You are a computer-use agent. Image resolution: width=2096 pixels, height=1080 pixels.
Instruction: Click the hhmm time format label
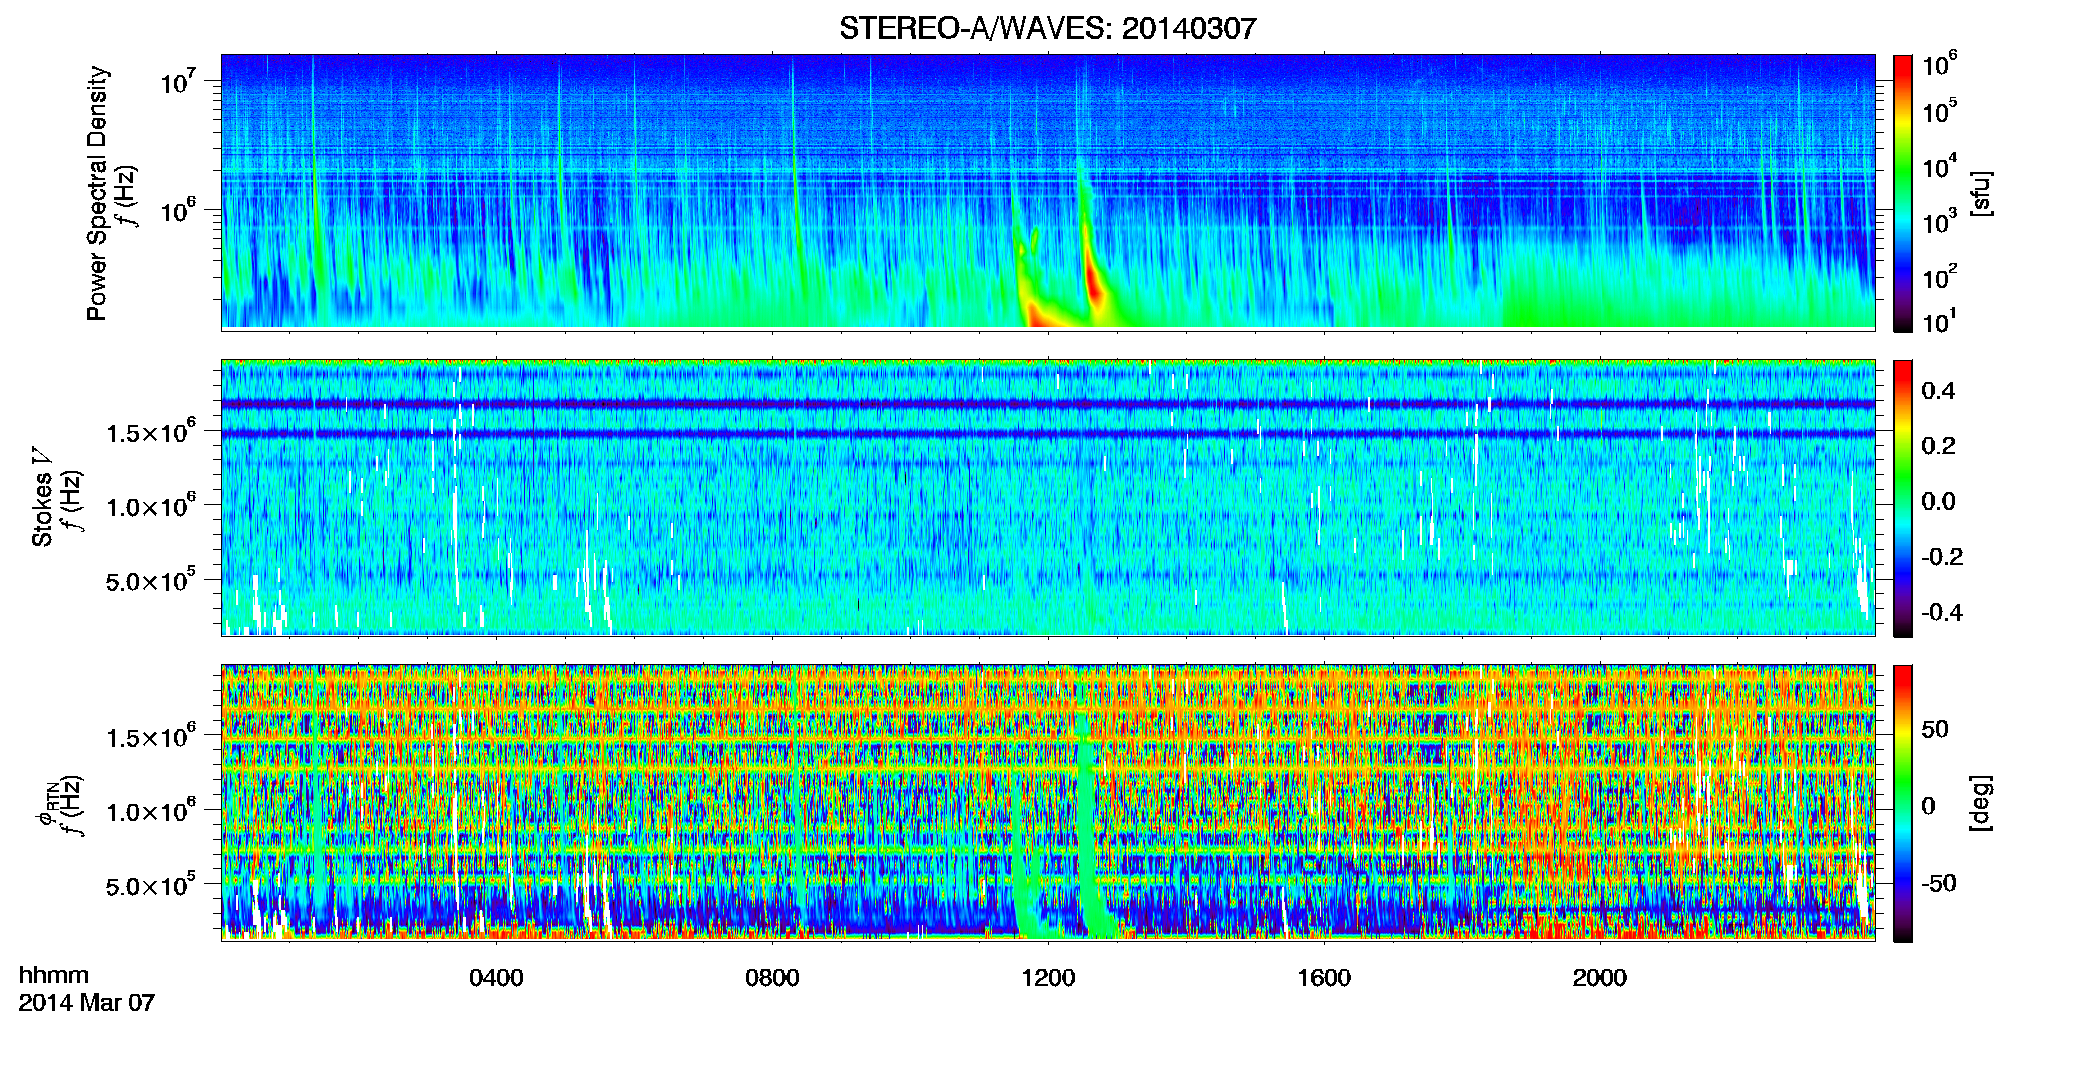tap(54, 975)
